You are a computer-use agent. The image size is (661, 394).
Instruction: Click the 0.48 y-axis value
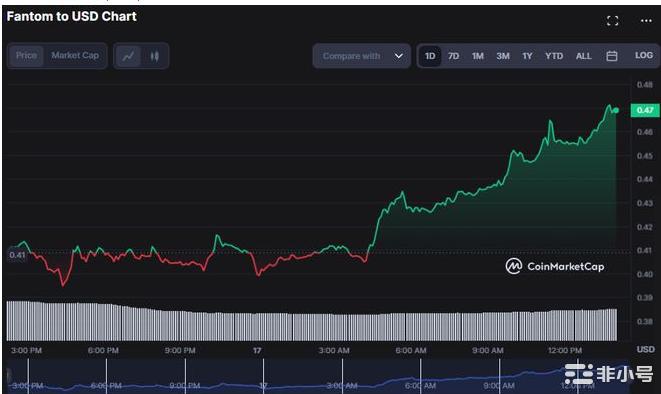pyautogui.click(x=645, y=85)
